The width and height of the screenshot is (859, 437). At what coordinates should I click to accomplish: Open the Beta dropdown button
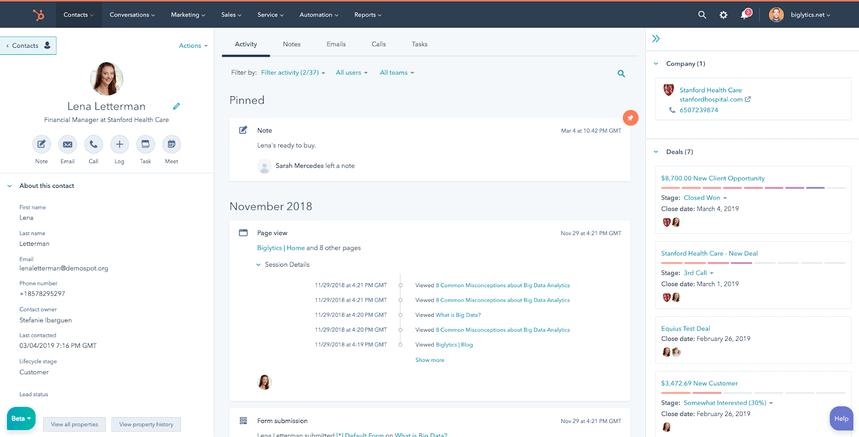coord(21,418)
